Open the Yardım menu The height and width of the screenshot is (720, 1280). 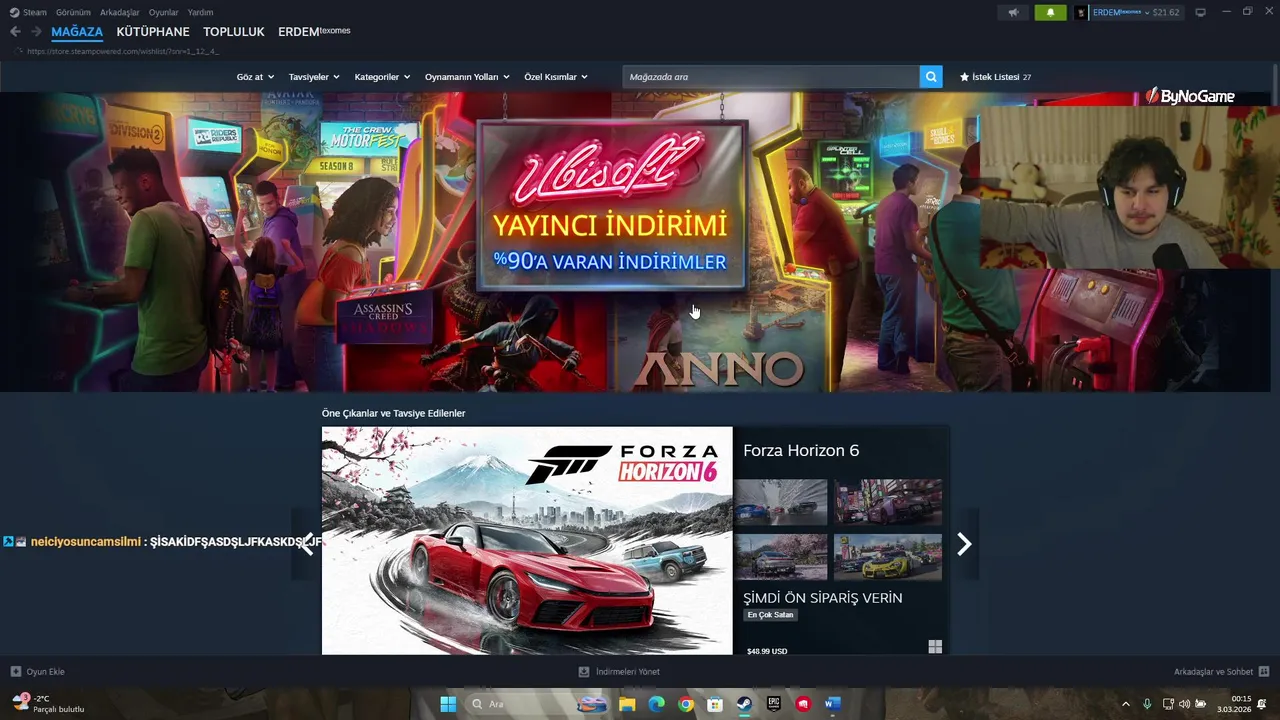click(x=200, y=12)
